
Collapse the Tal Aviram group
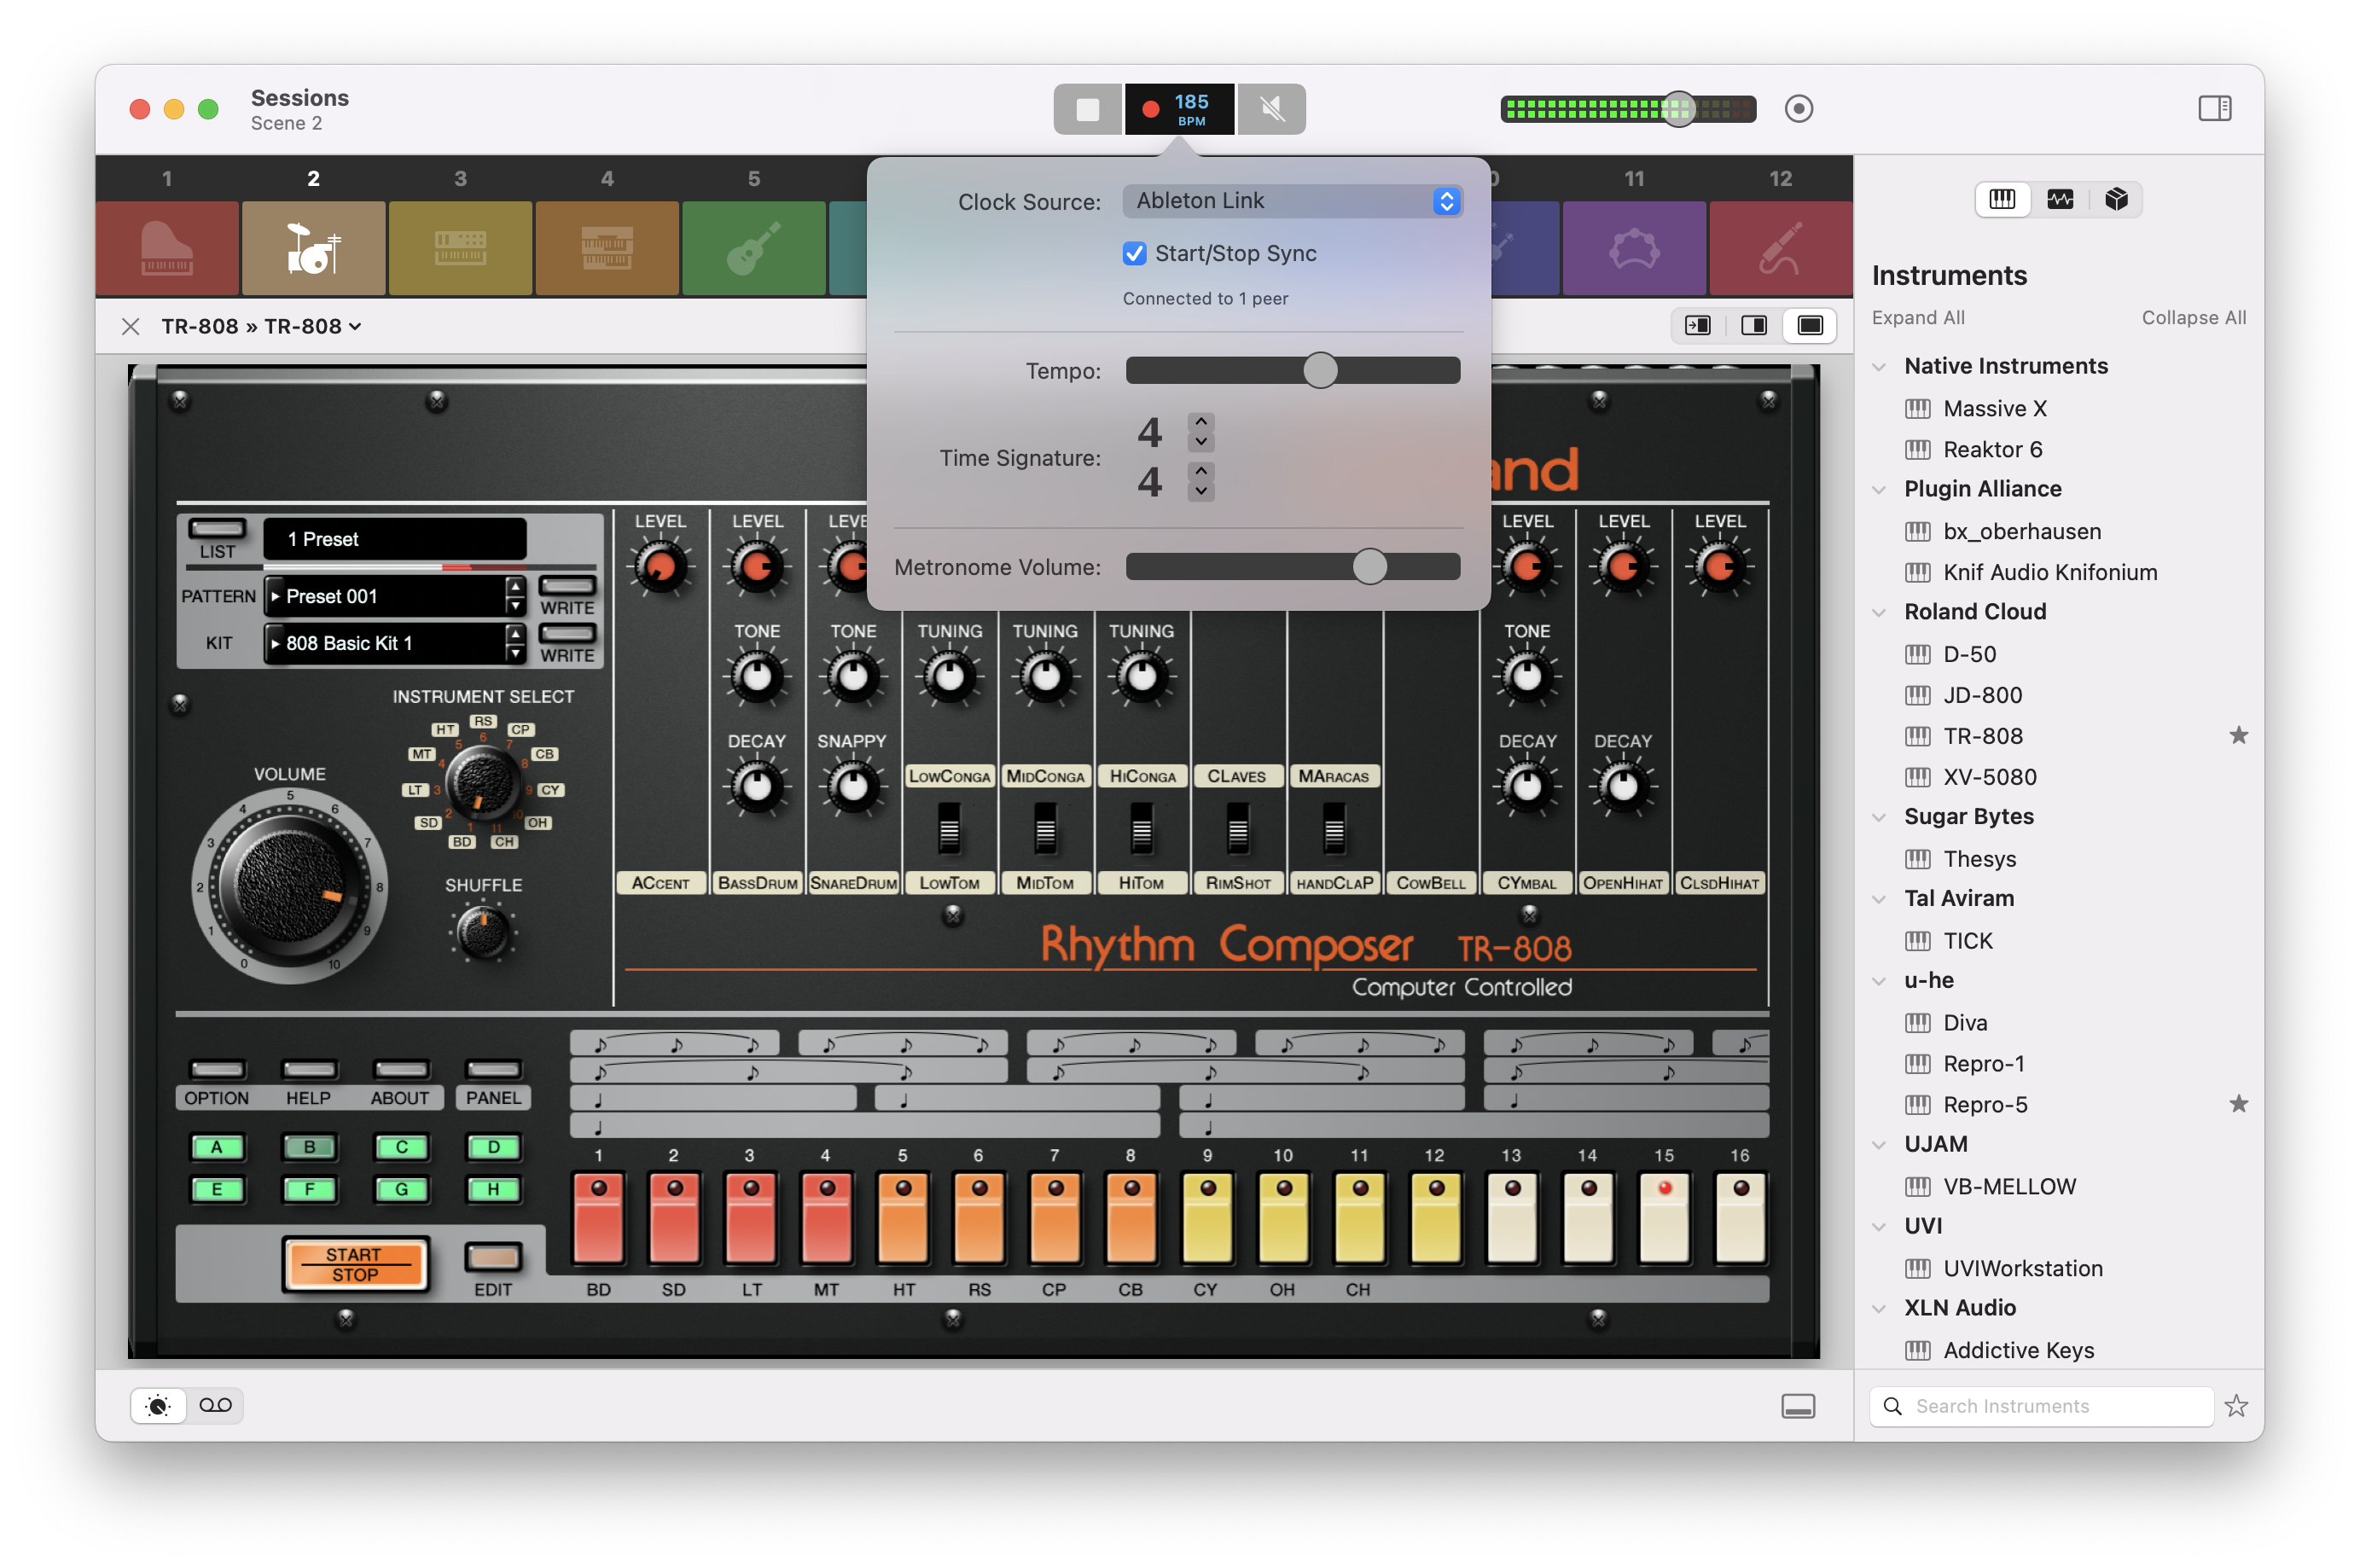coord(1879,900)
